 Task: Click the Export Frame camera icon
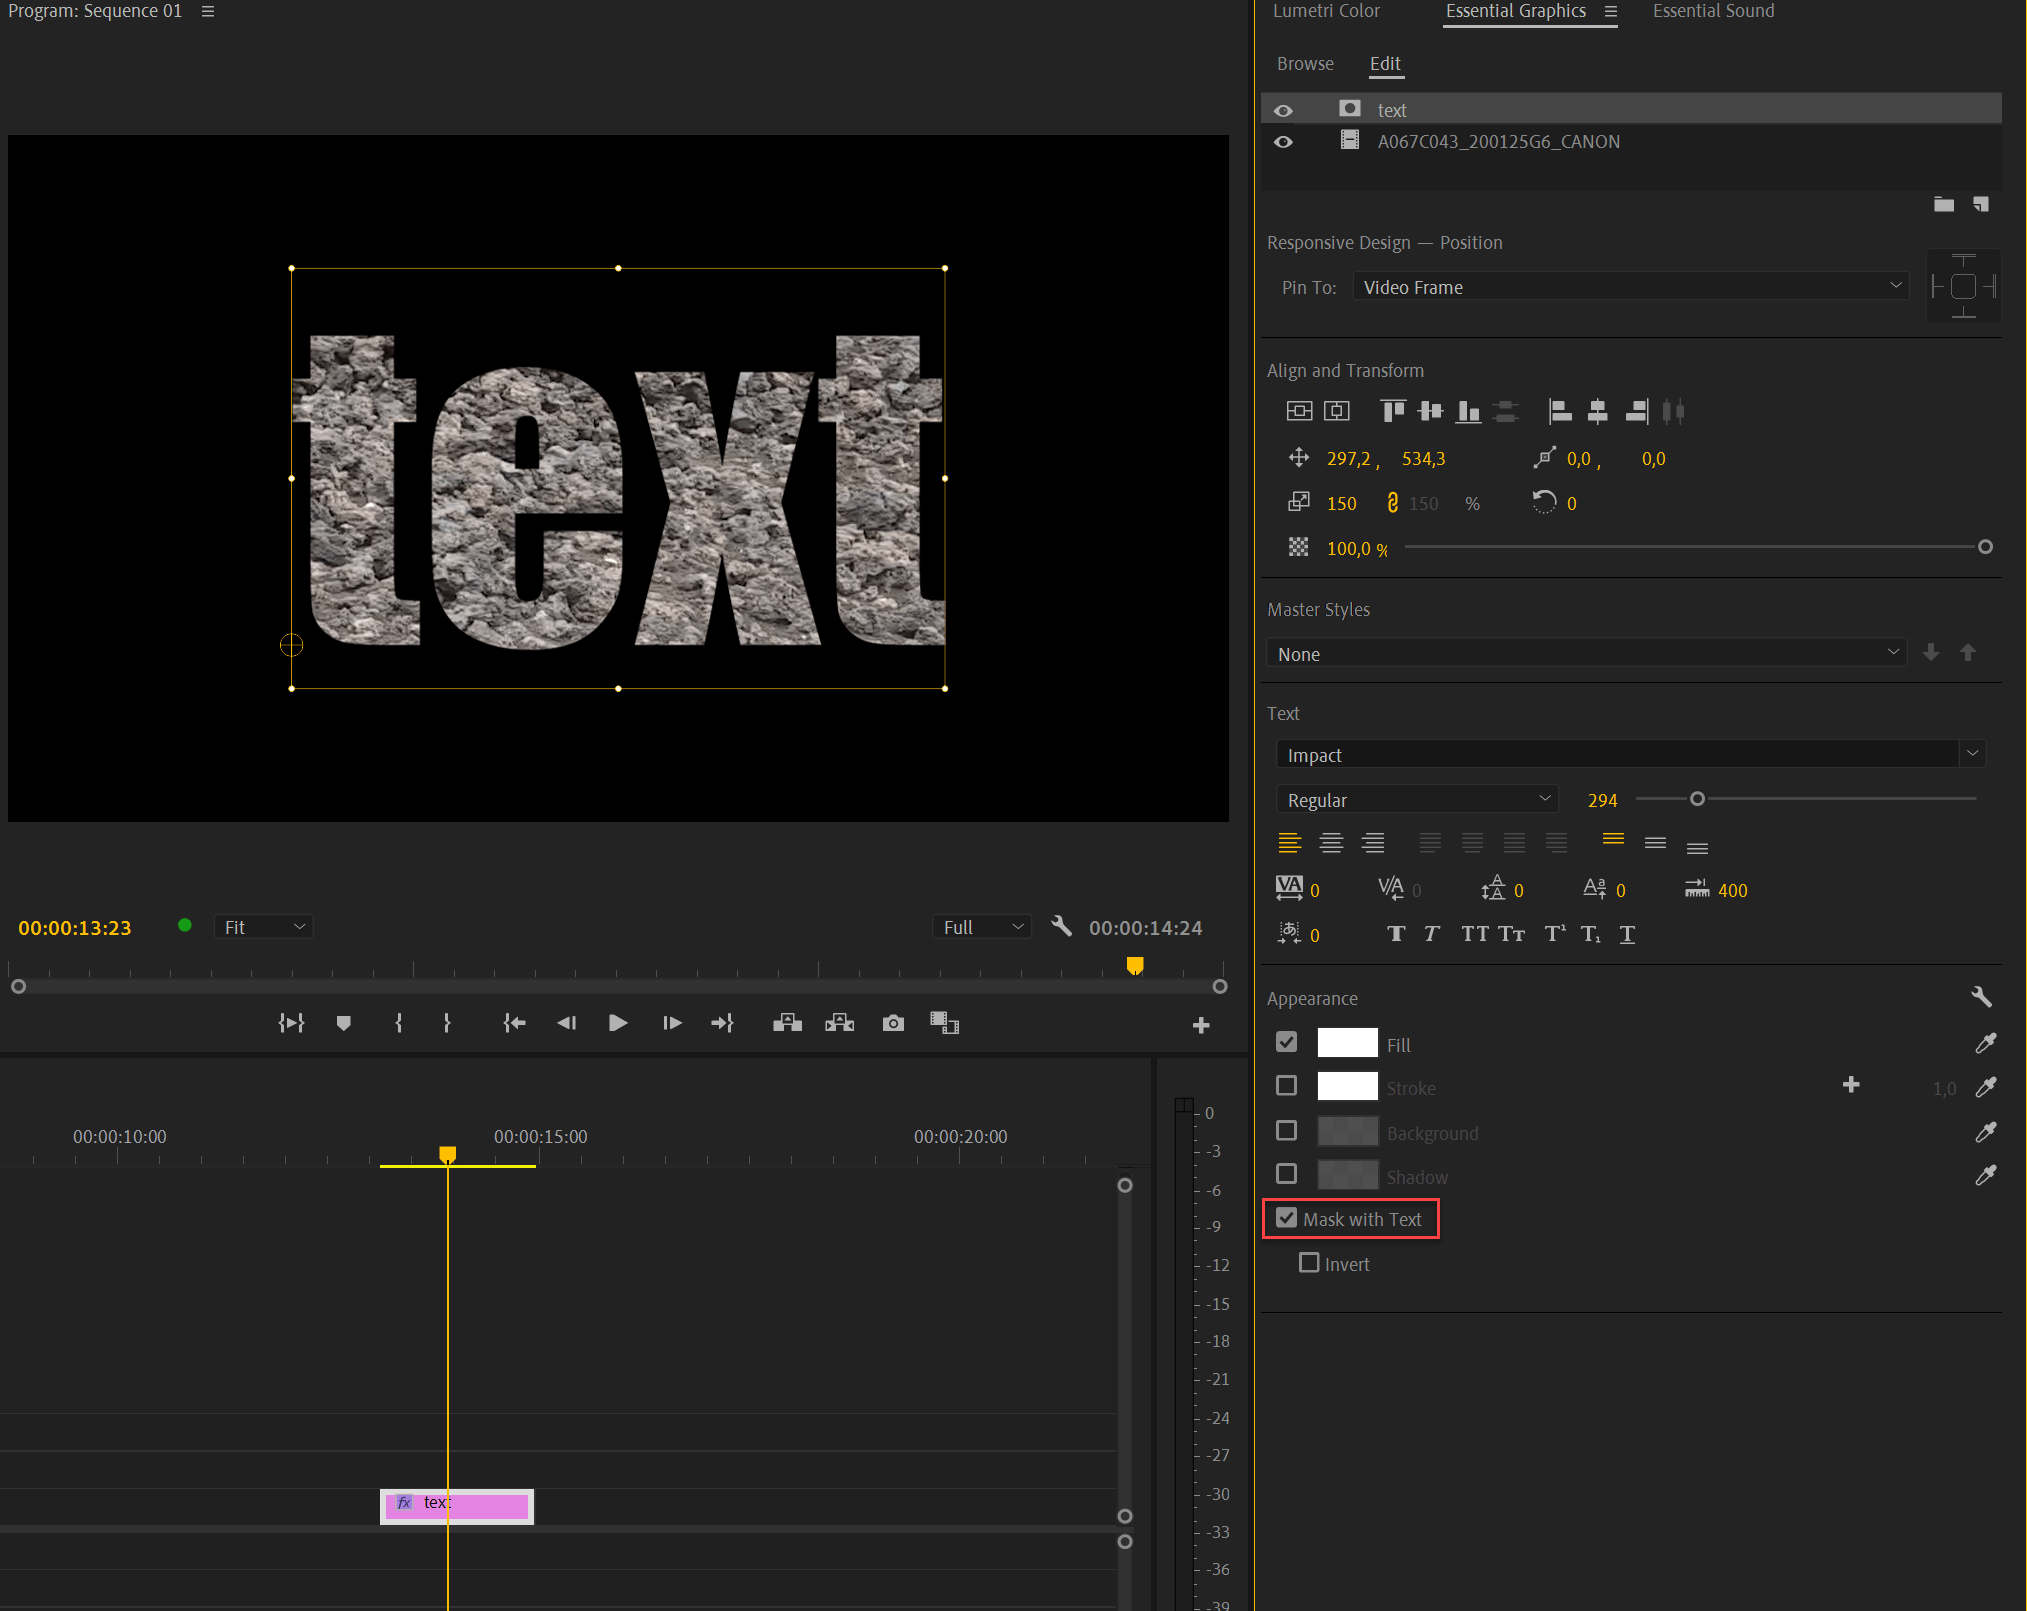click(893, 1023)
